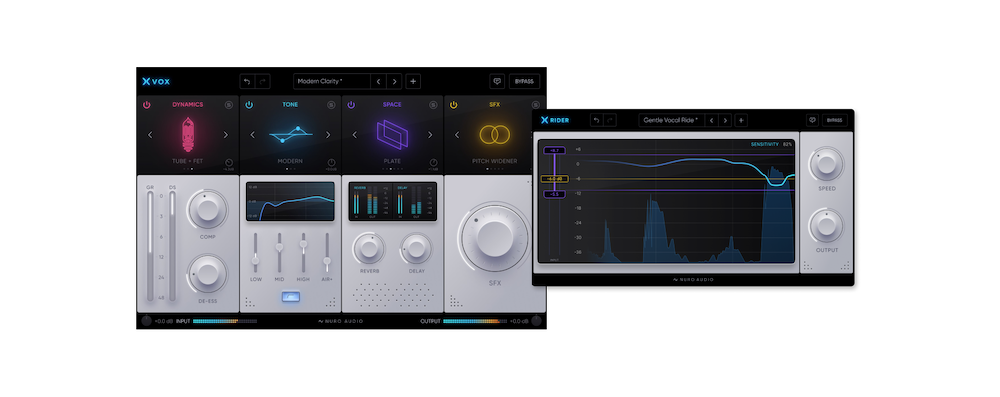Click the Low band fader in Tone
Viewport: 1000px width, 397px height.
pos(255,260)
